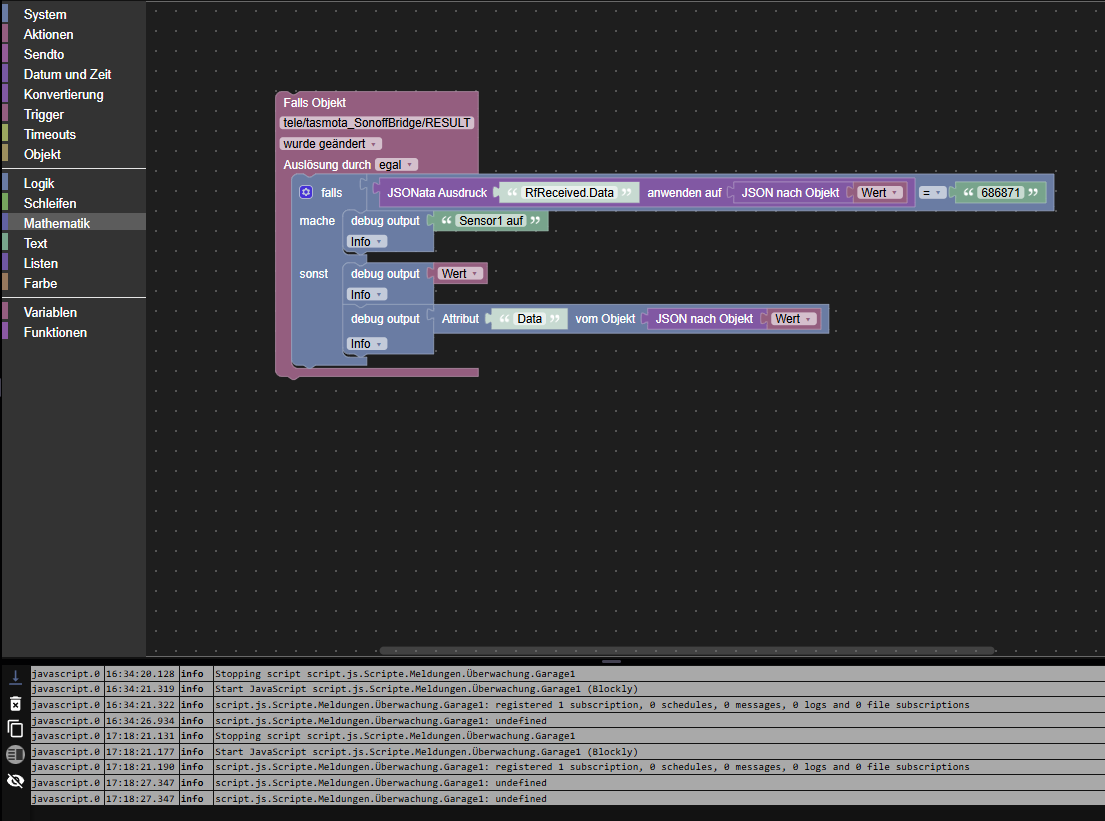Click log line 'Stopping script' at 16:34:20.128

coord(567,674)
